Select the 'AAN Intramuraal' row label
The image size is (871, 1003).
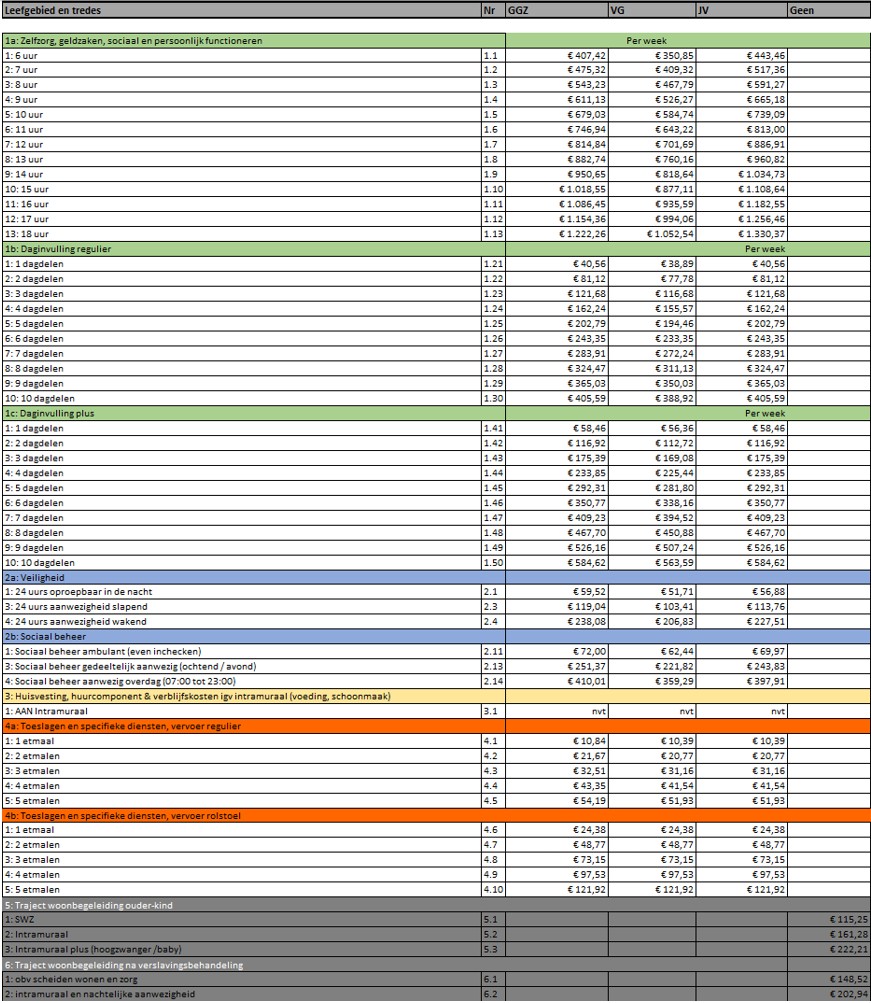[x=240, y=711]
